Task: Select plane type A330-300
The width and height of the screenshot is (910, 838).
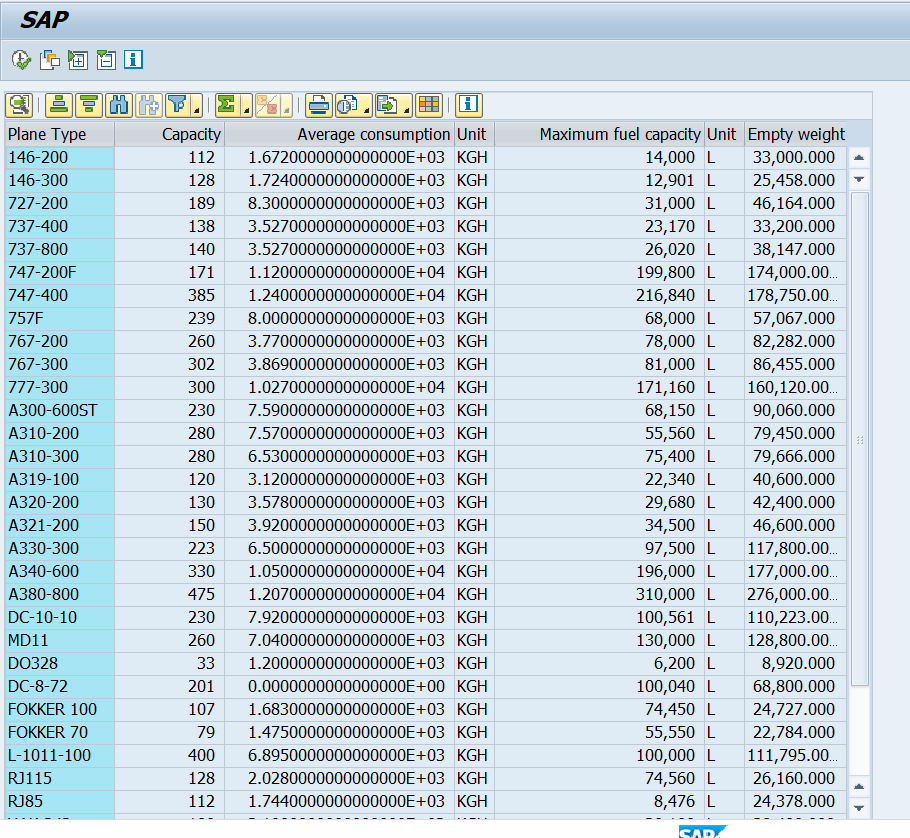Action: (59, 548)
